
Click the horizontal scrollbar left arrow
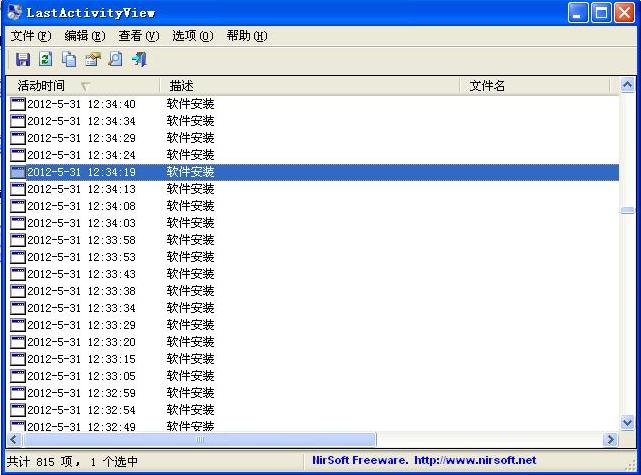[14, 439]
